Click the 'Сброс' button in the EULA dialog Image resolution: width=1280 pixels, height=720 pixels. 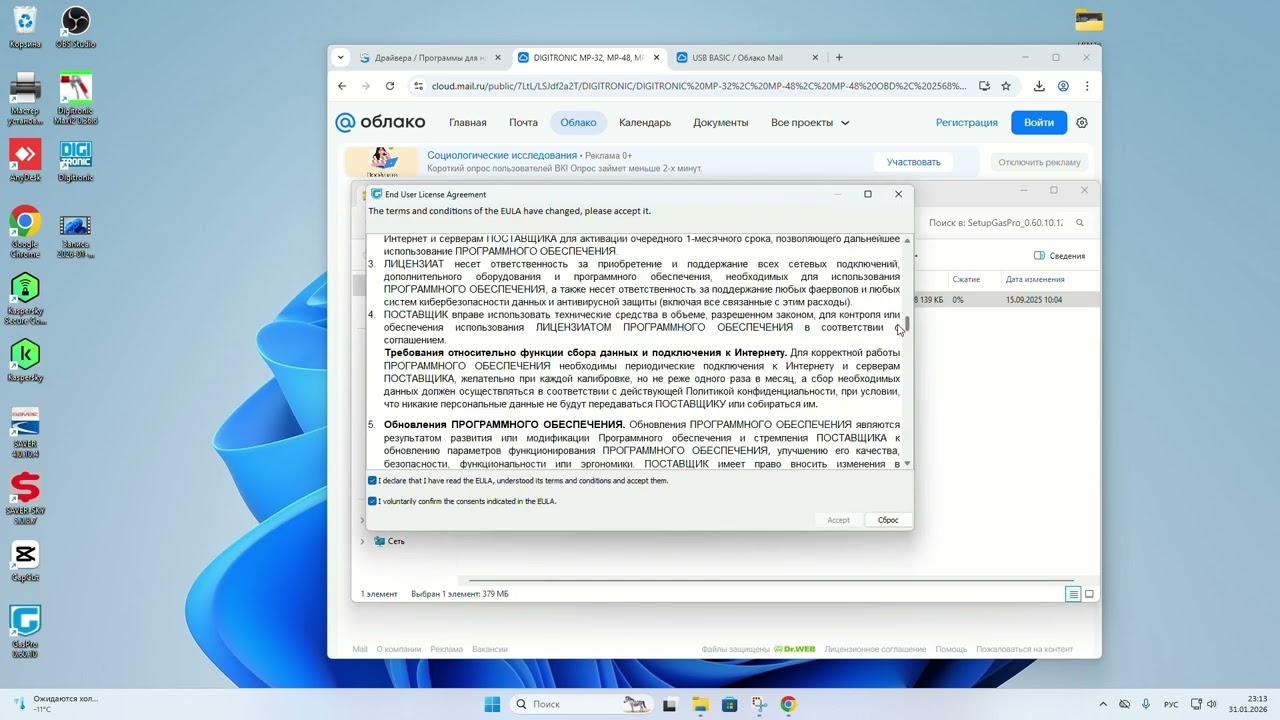coord(888,520)
